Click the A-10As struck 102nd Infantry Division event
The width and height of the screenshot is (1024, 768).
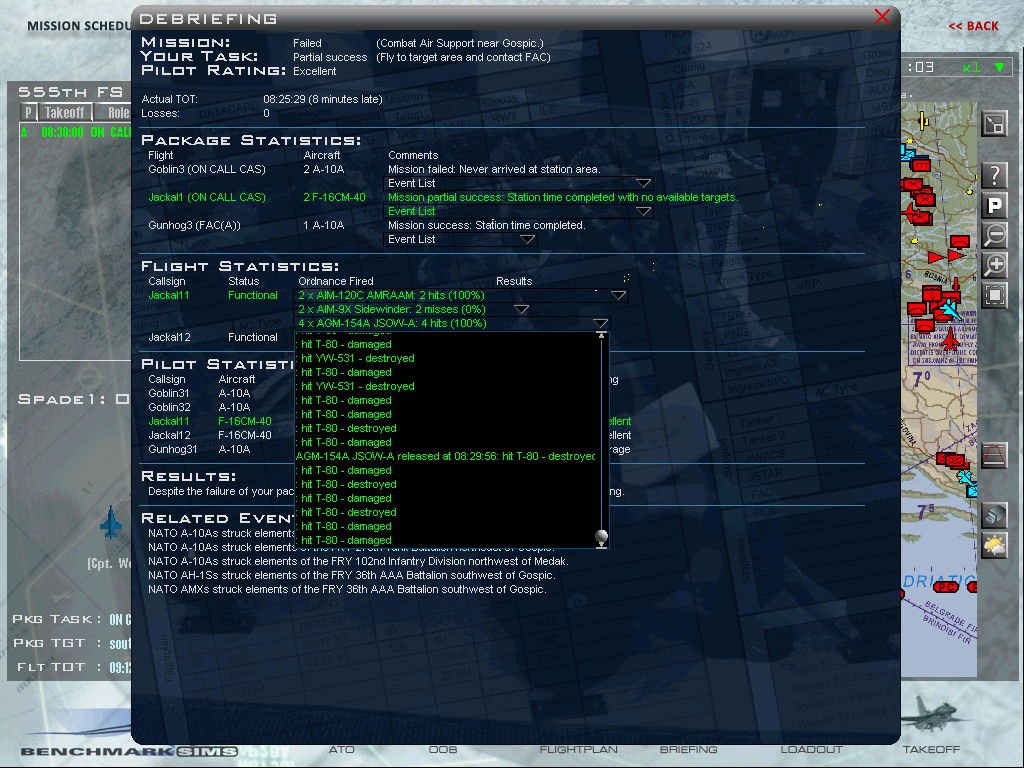coord(358,562)
